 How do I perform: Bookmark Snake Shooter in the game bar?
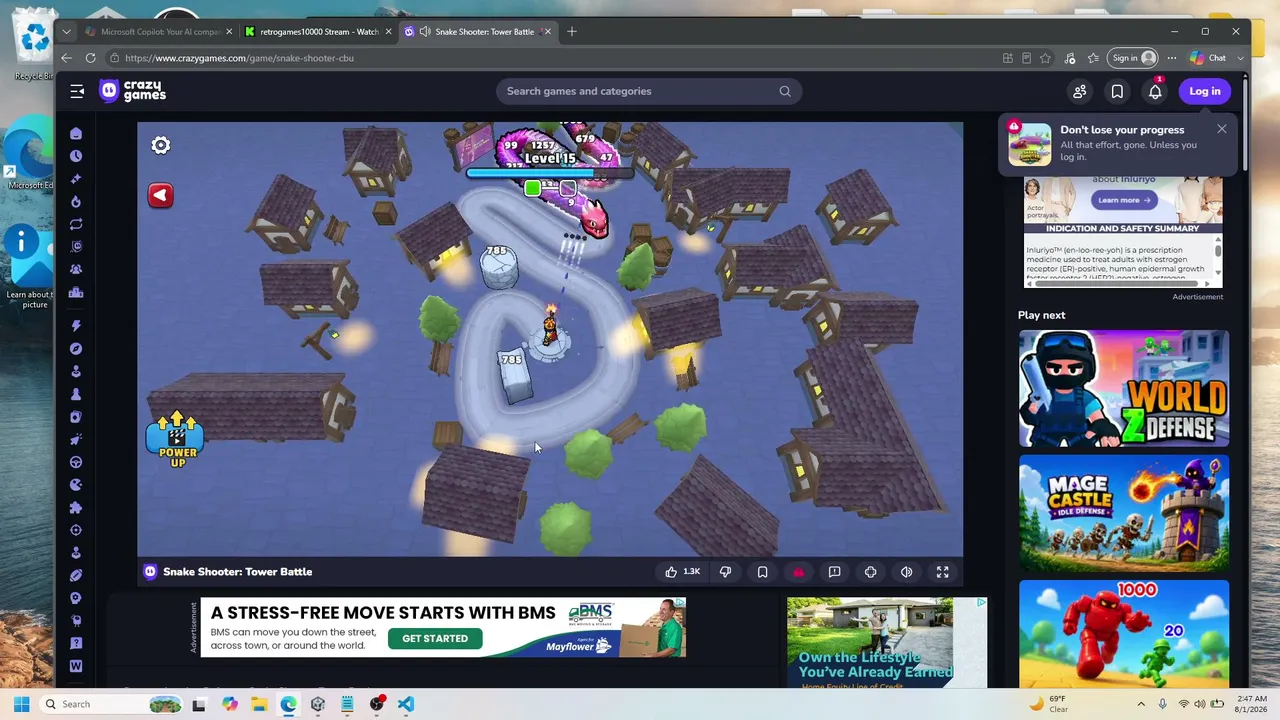[x=762, y=572]
